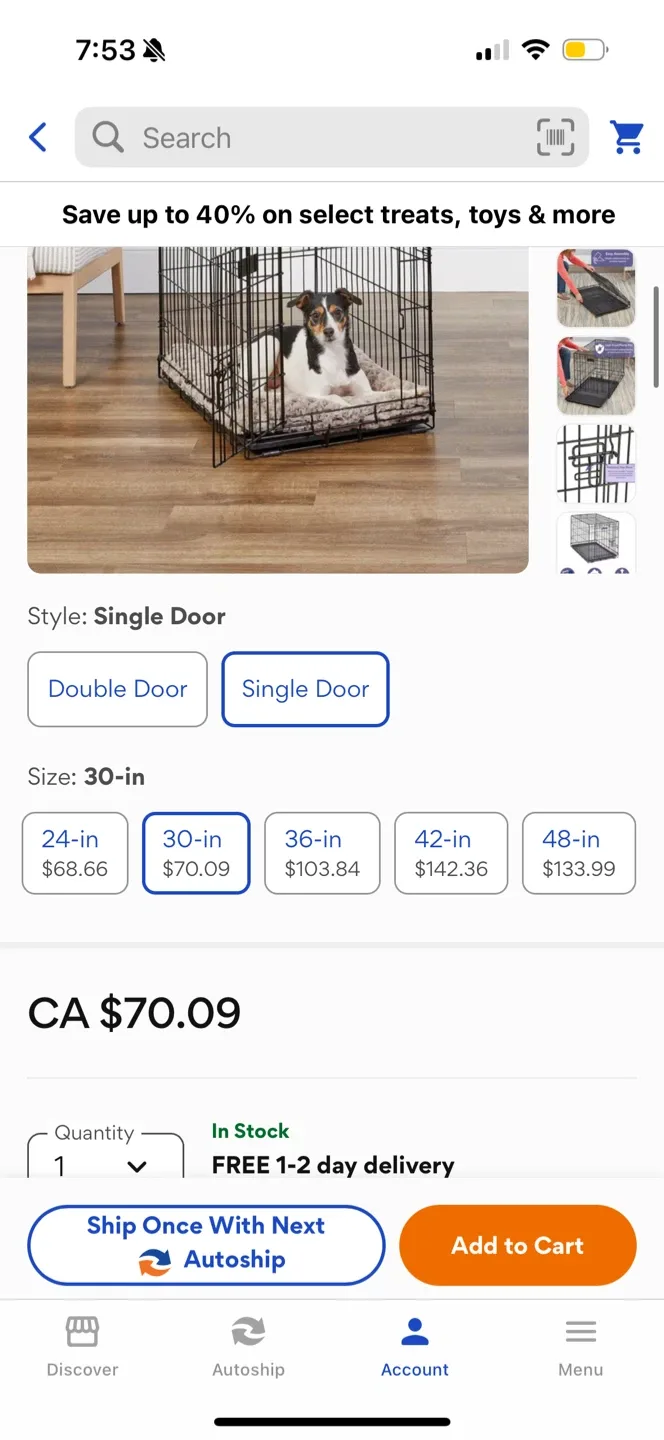Viewport: 664px width, 1440px height.
Task: Open the Menu hamburger icon
Action: pos(580,1346)
